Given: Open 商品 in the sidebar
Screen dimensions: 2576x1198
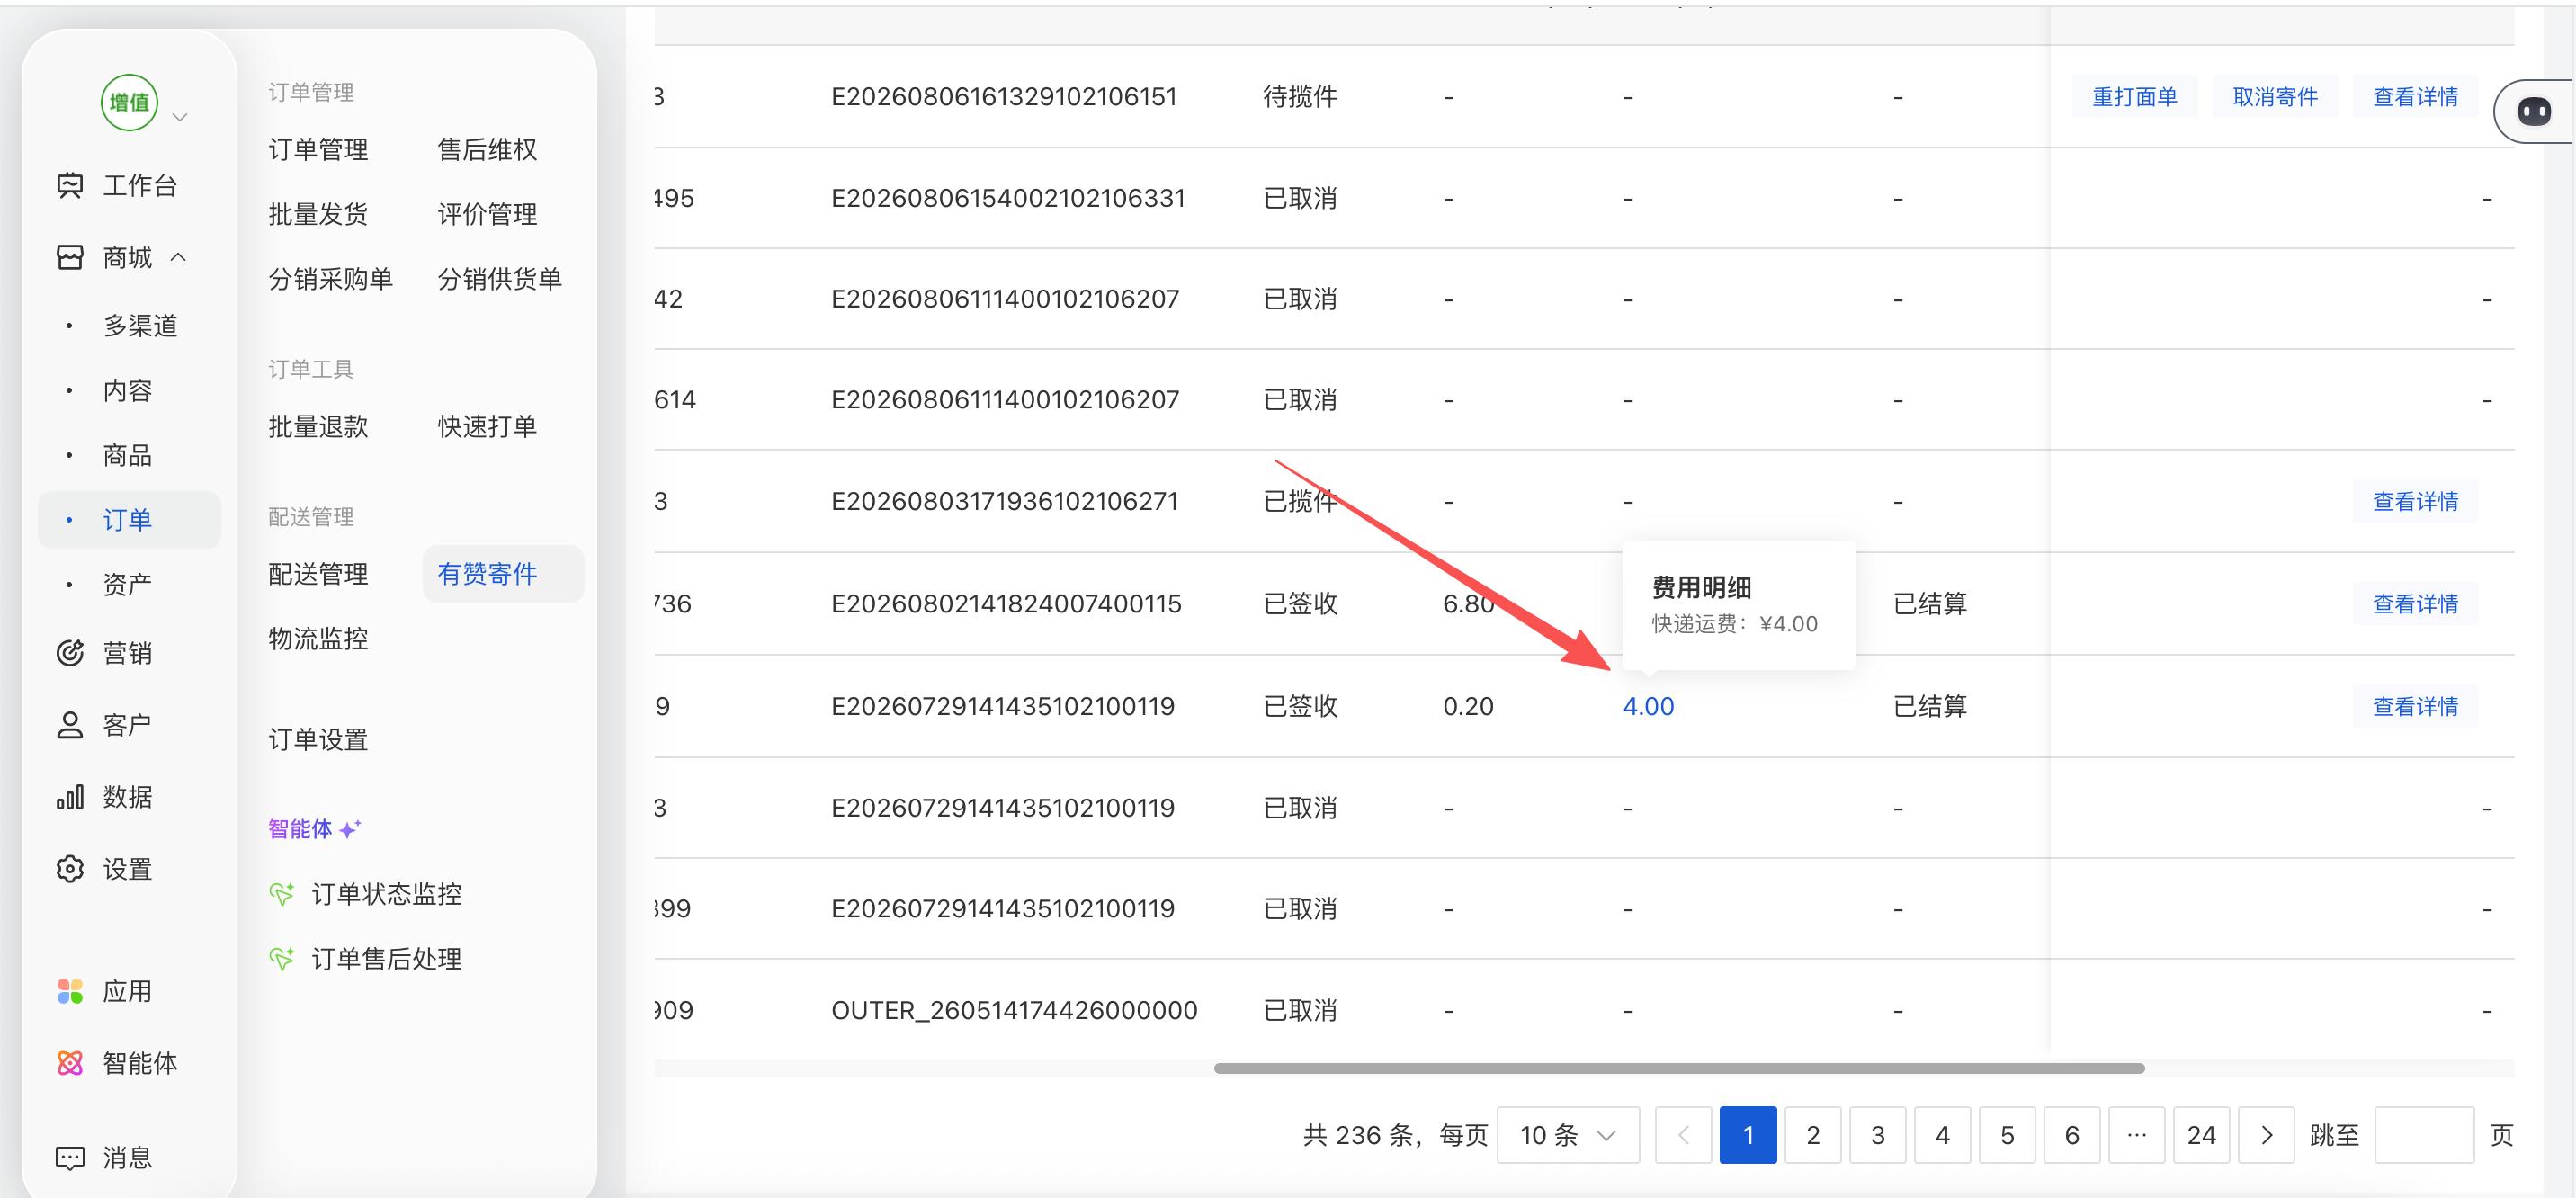Looking at the screenshot, I should pyautogui.click(x=128, y=455).
